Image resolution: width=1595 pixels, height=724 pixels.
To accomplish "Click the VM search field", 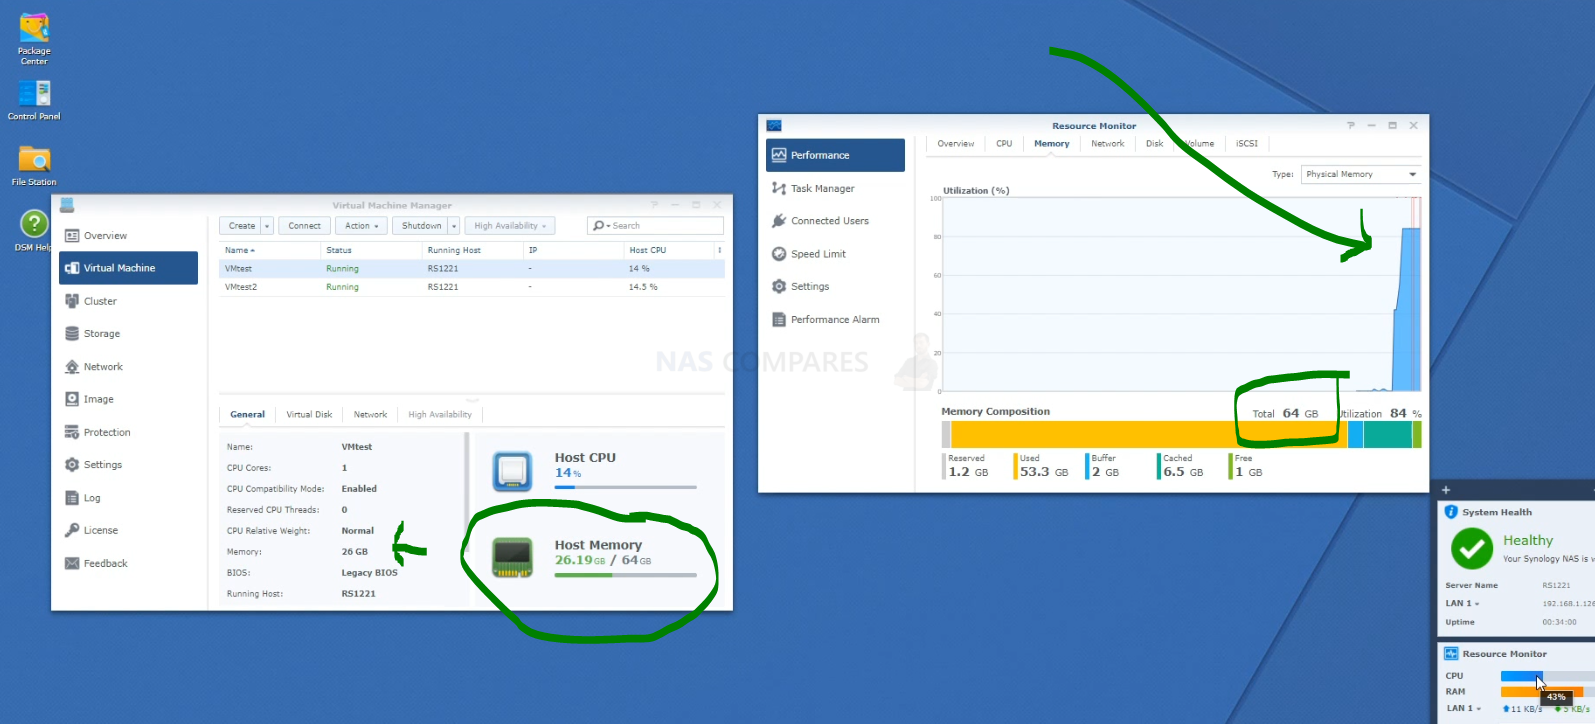I will pos(655,226).
